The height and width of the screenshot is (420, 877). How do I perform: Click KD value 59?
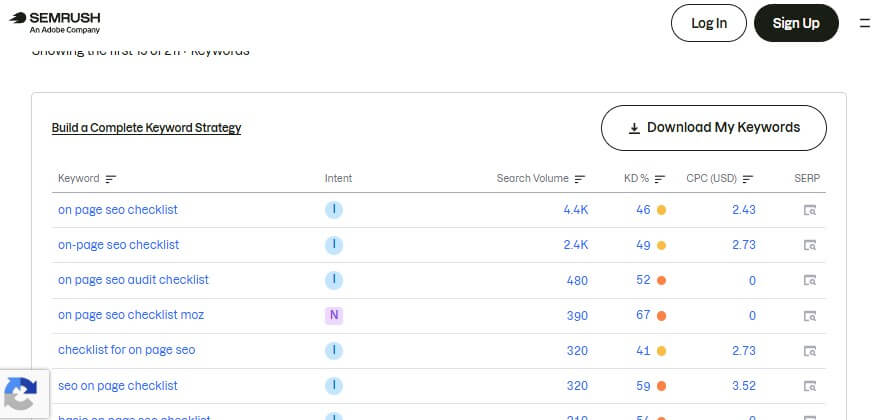[x=643, y=386]
